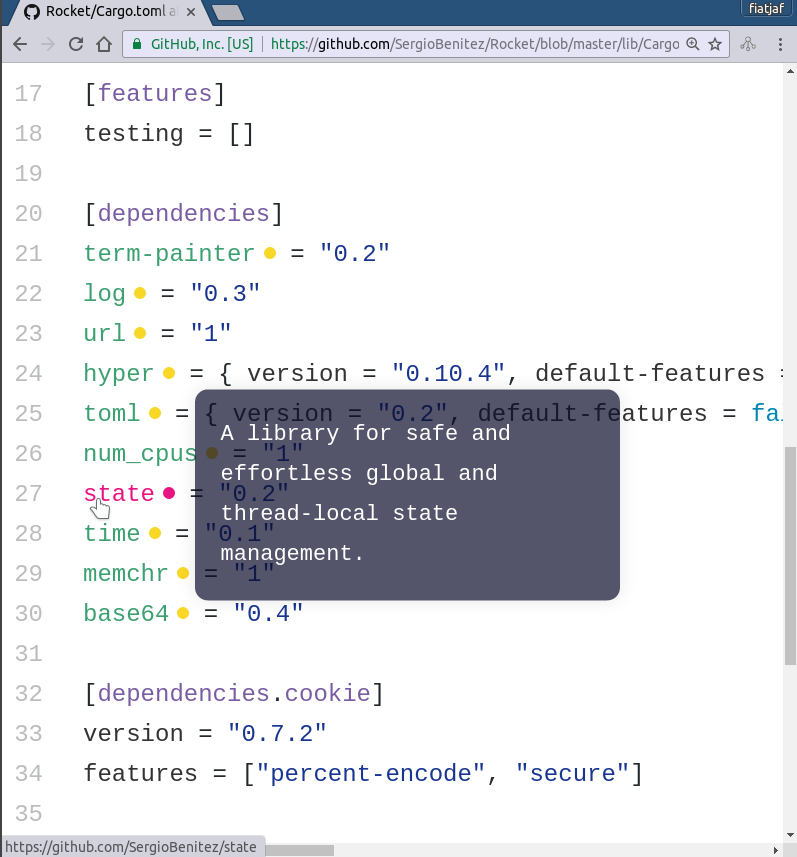Click the "percent-encode" feature string
This screenshot has width=797, height=857.
[x=371, y=773]
